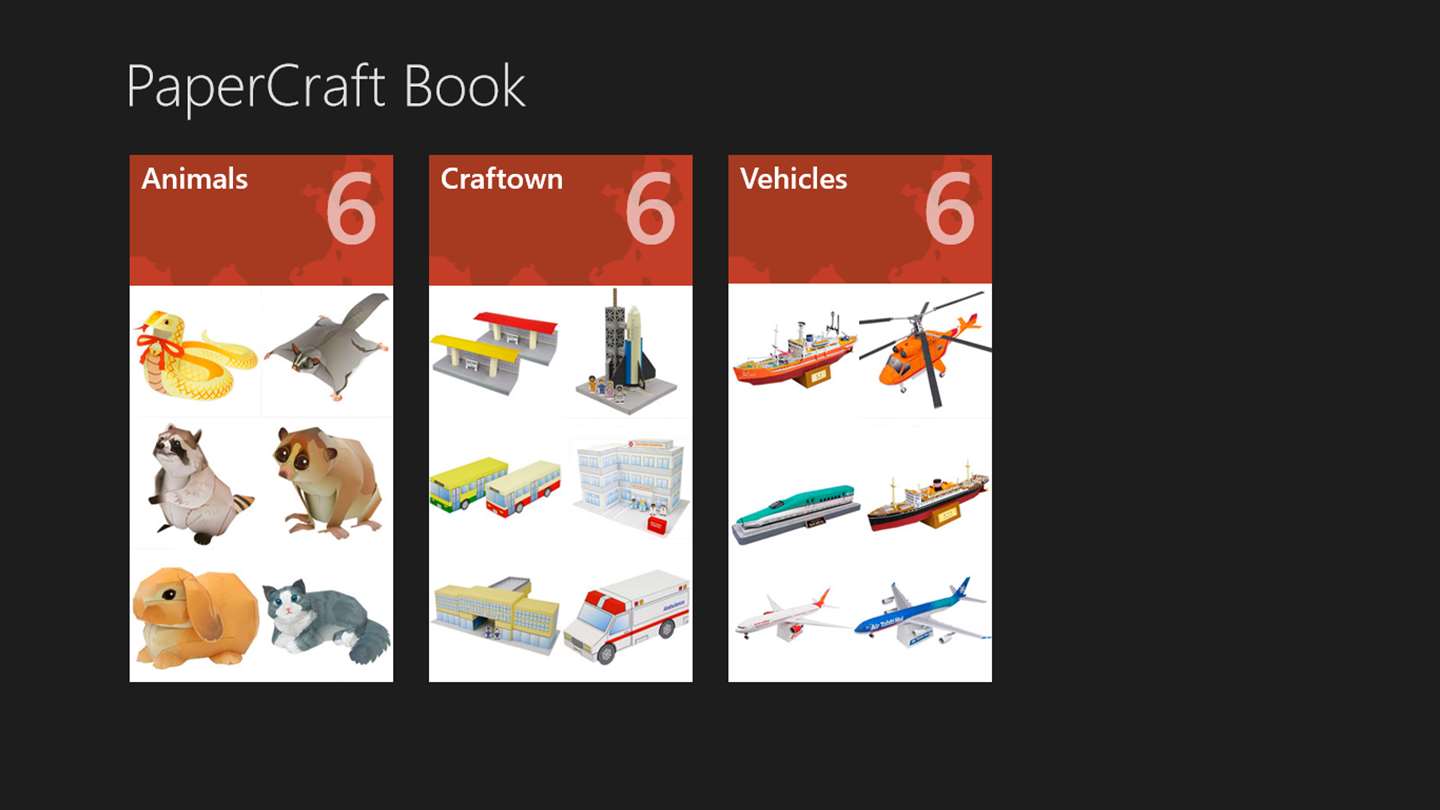Open the orange research ship model
1440x810 pixels.
pos(794,352)
